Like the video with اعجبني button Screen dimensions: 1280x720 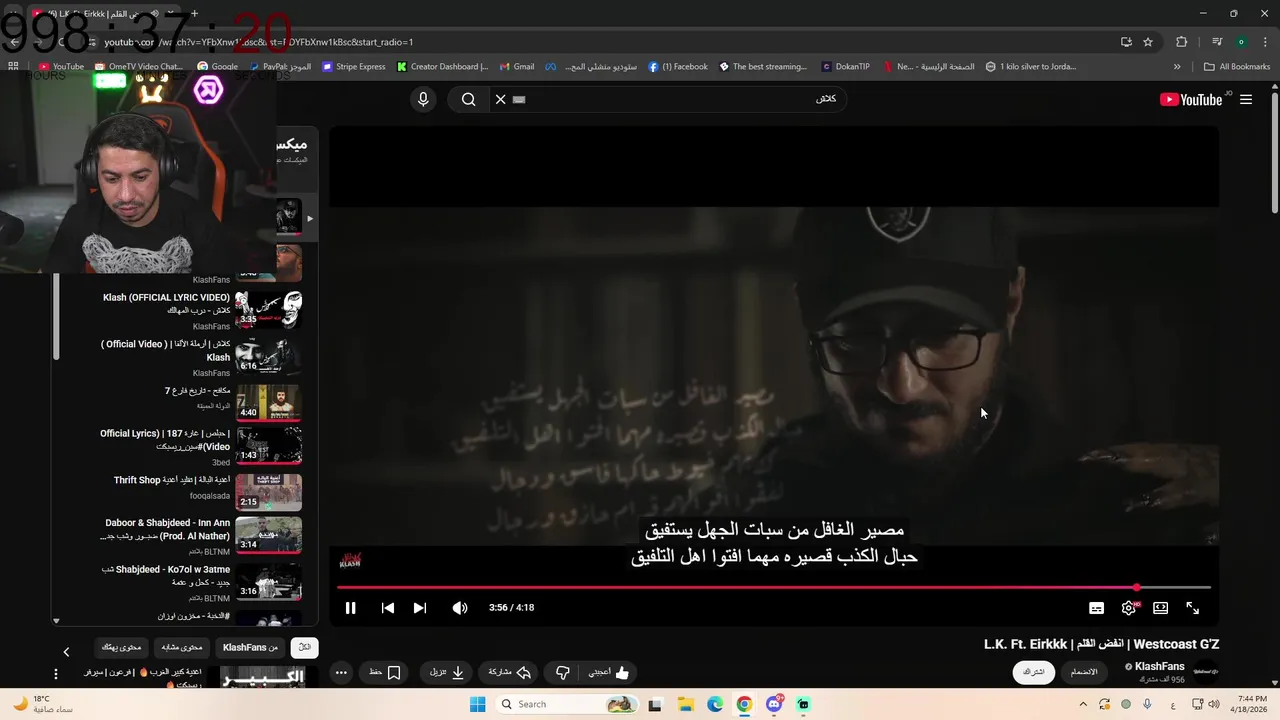coord(608,673)
